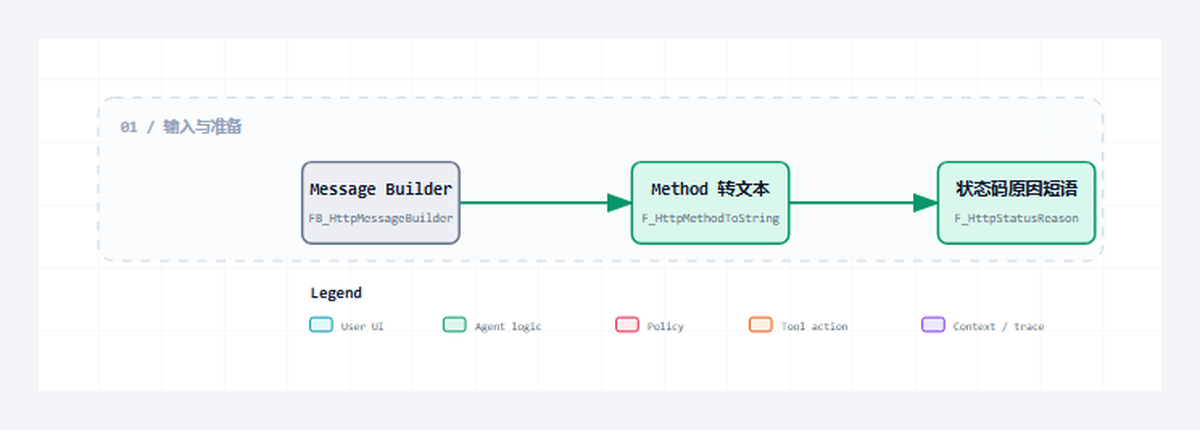Click the Policy legend swatch
Image resolution: width=1200 pixels, height=430 pixels.
[x=627, y=325]
